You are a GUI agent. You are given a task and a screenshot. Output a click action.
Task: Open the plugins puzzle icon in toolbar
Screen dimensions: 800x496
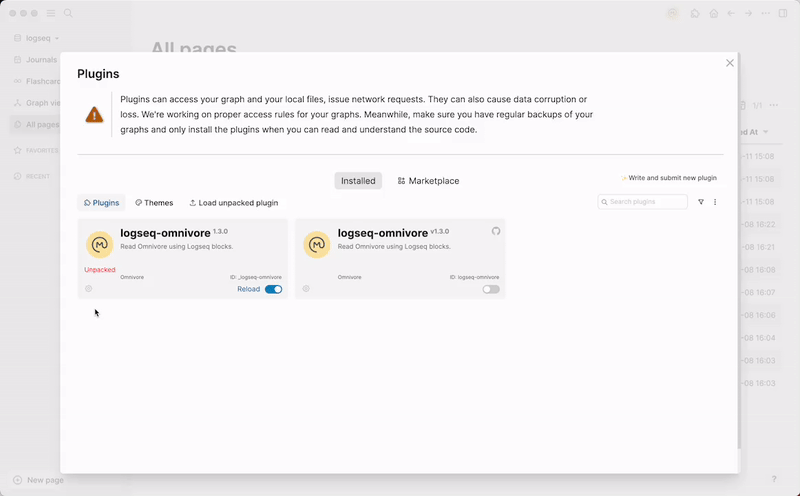coord(695,14)
